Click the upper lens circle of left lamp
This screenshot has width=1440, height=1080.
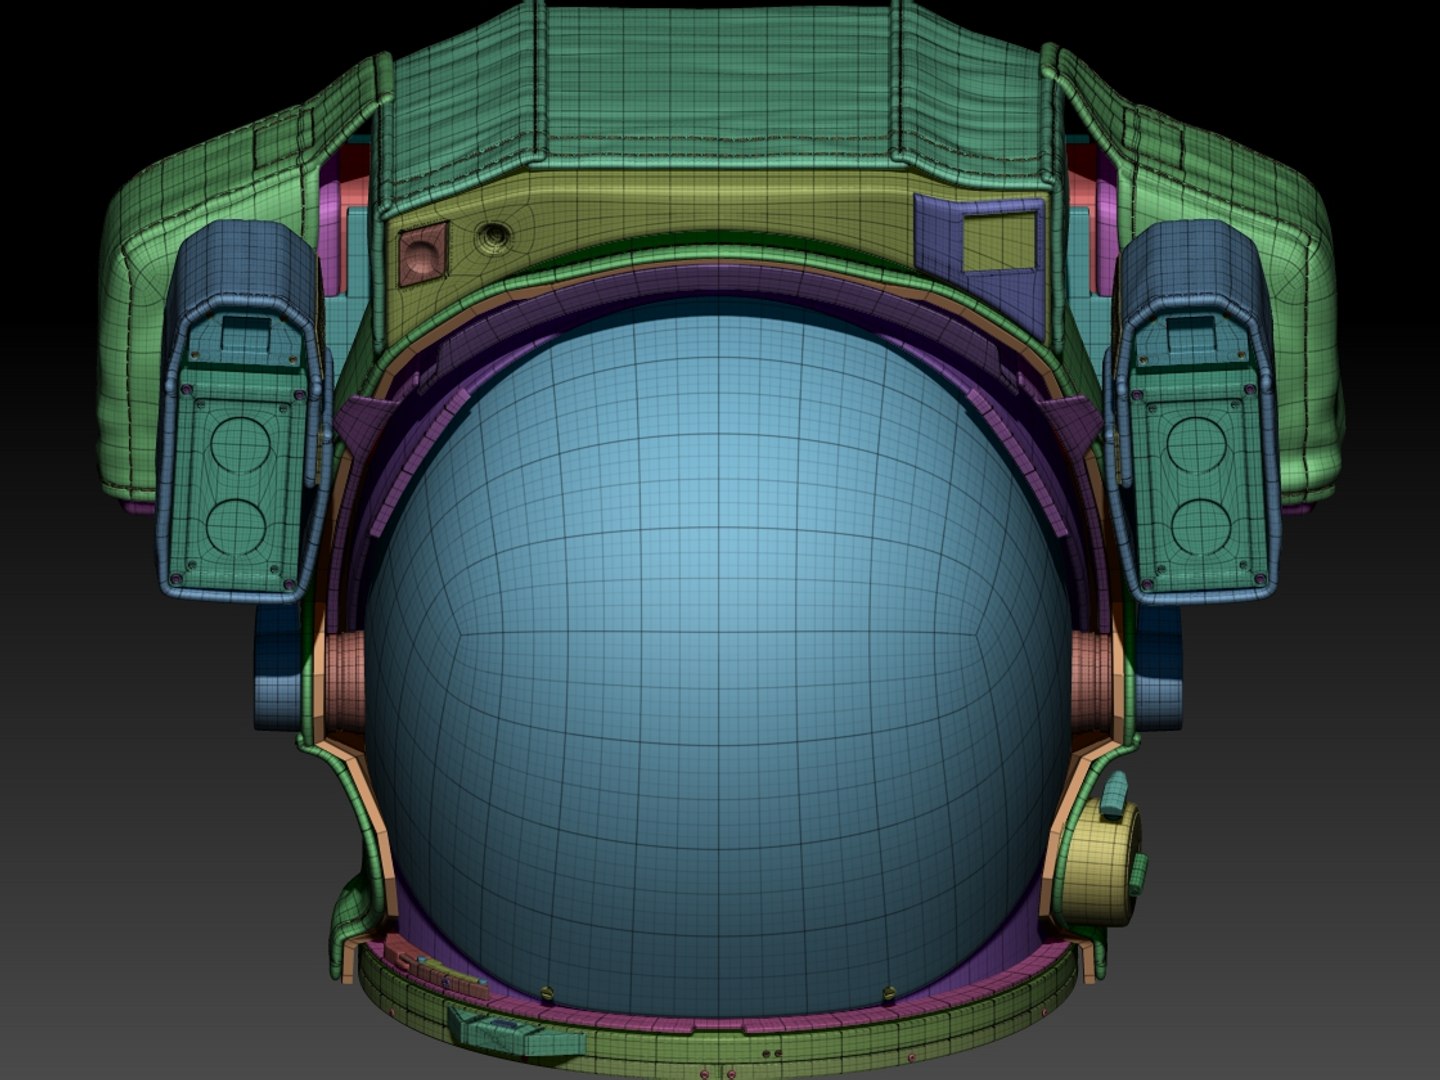click(x=240, y=444)
